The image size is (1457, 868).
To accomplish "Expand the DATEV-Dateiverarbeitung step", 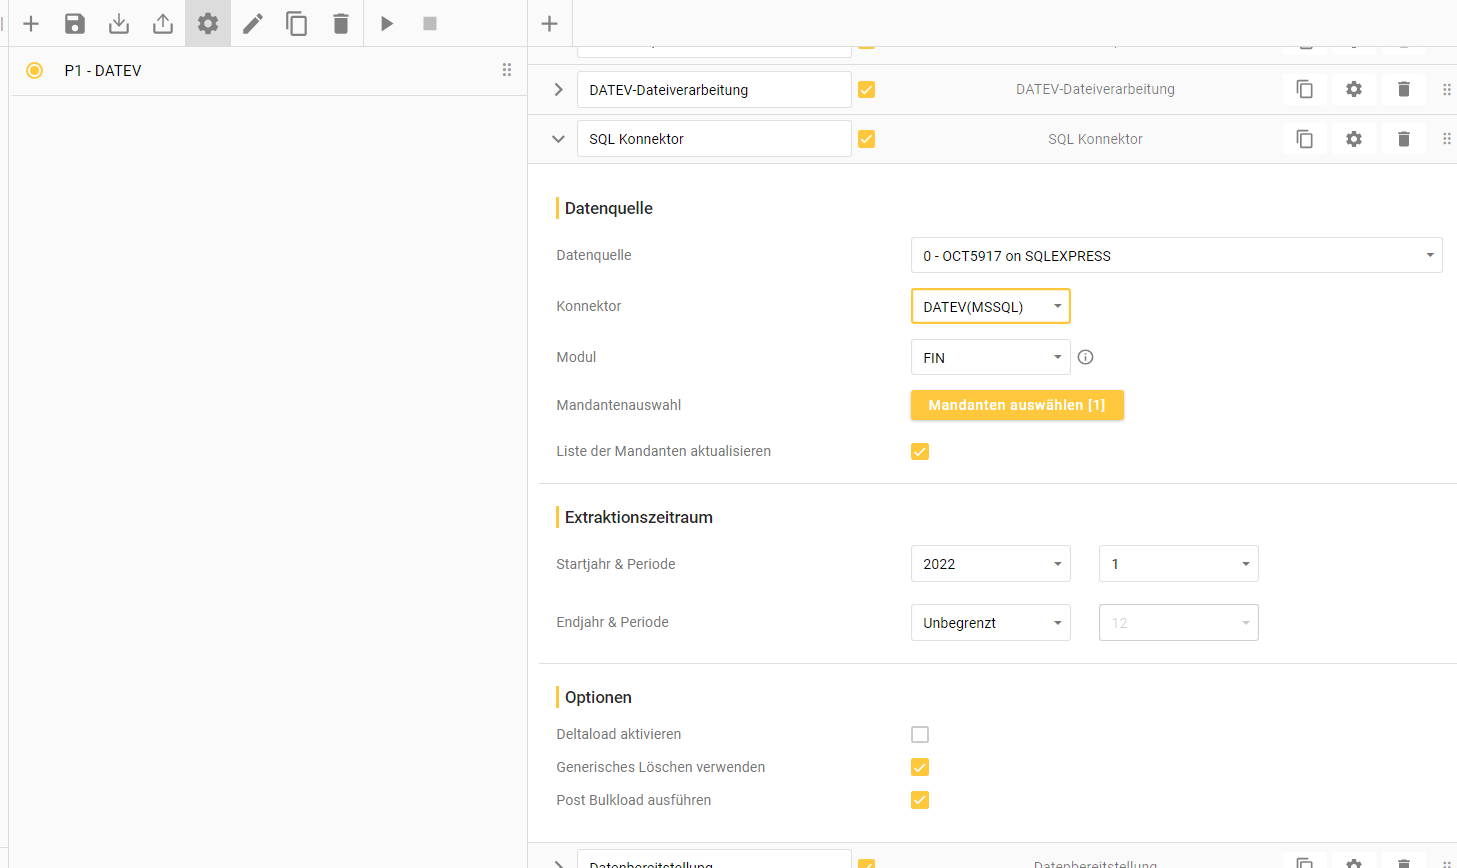I will pyautogui.click(x=557, y=89).
